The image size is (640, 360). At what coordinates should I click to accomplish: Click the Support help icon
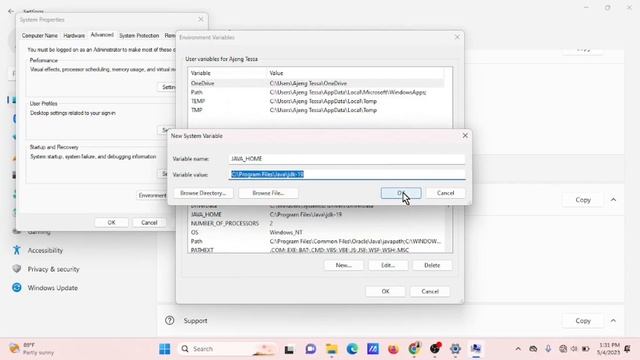coord(169,320)
